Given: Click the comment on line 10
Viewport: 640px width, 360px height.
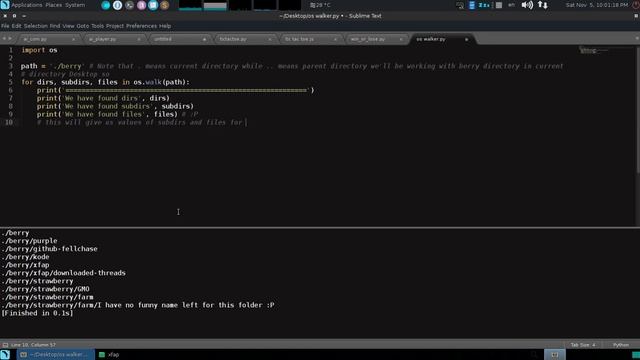Looking at the screenshot, I should pos(141,122).
